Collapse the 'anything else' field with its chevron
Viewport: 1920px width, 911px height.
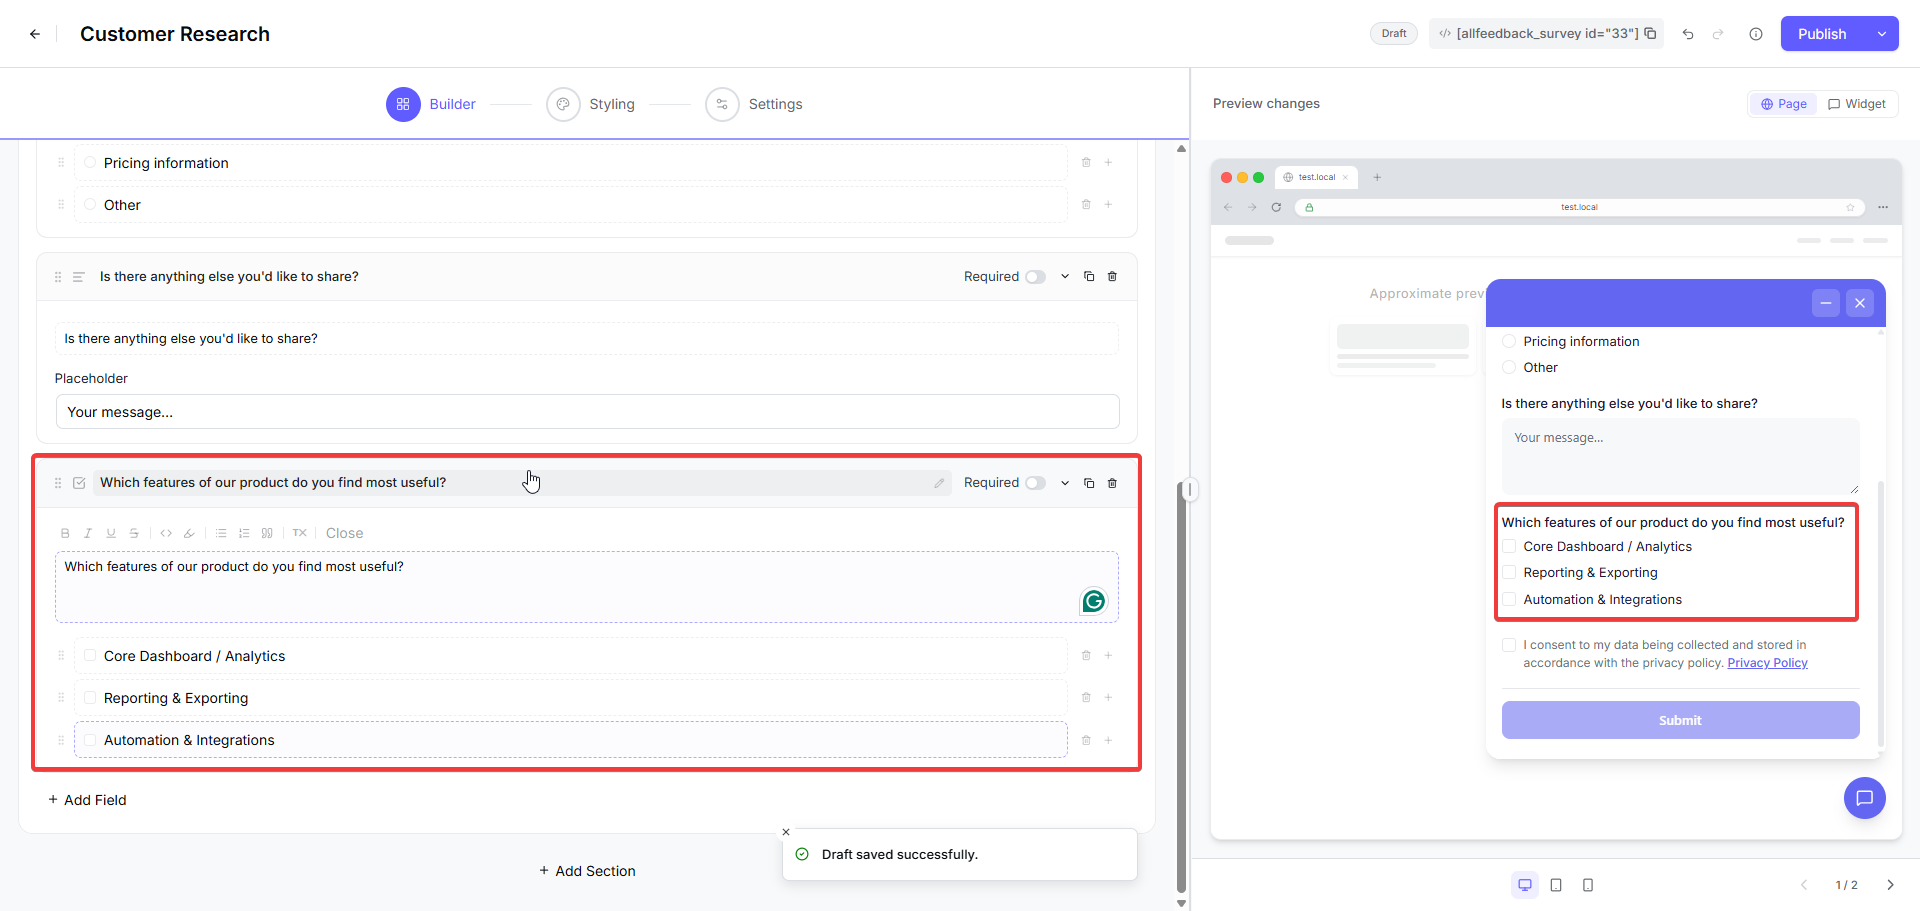coord(1065,277)
